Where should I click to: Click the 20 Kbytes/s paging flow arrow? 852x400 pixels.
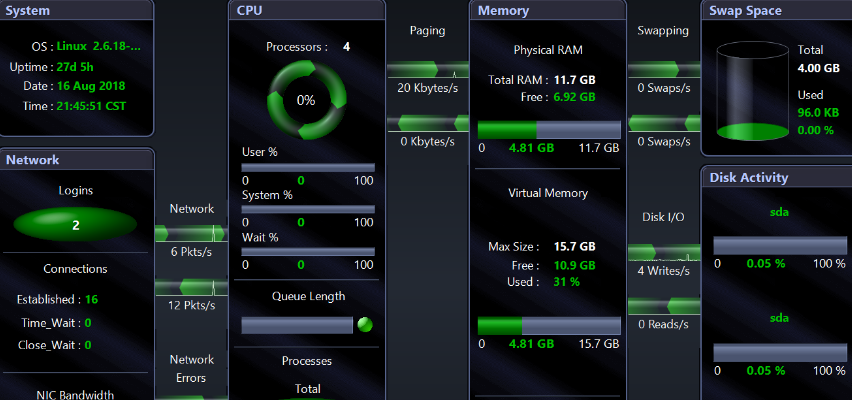pyautogui.click(x=427, y=69)
